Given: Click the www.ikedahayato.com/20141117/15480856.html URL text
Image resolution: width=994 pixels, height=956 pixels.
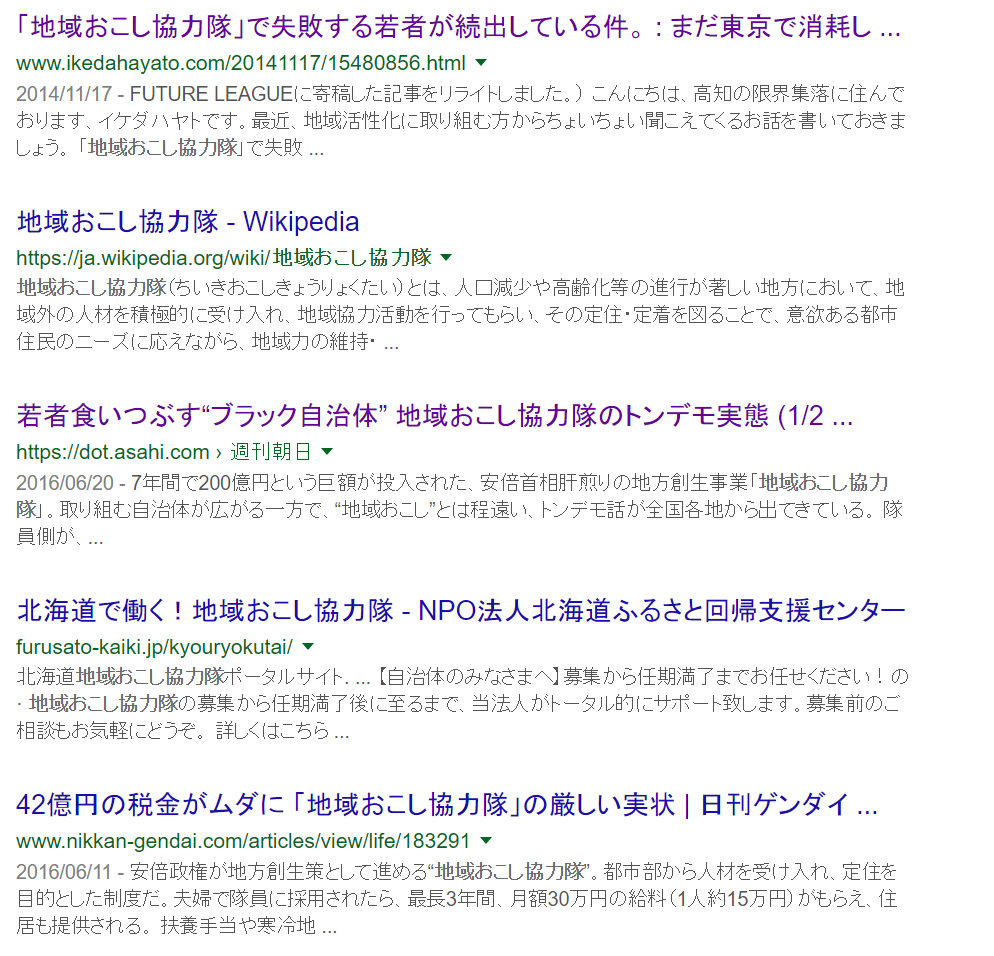Looking at the screenshot, I should click(x=241, y=63).
